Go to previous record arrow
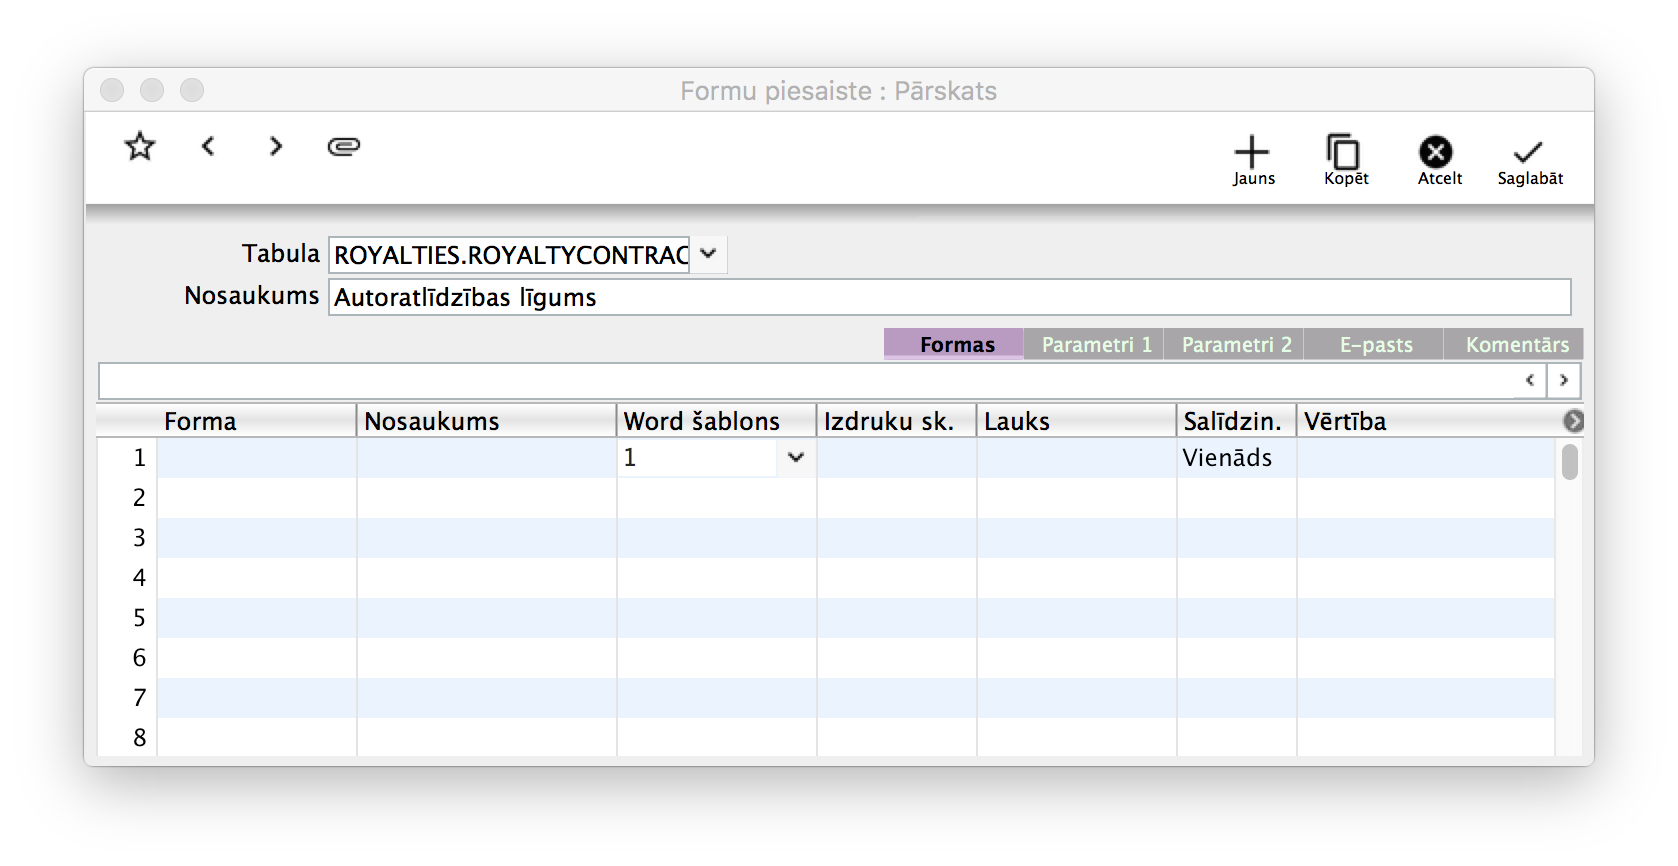The height and width of the screenshot is (866, 1678). click(x=208, y=147)
